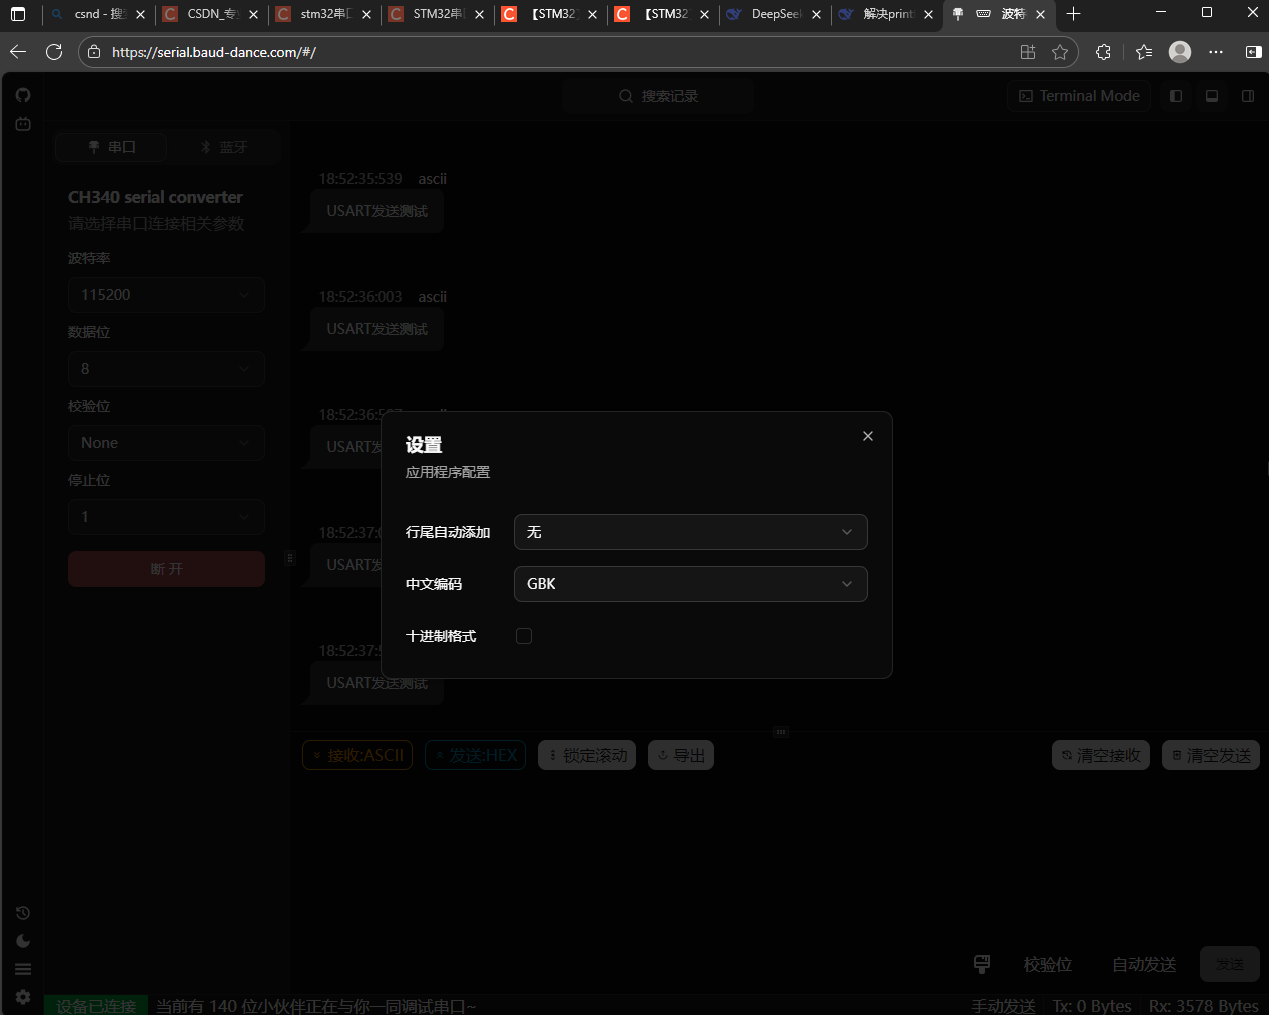This screenshot has width=1269, height=1015.
Task: Open browser extensions puzzle icon
Action: pos(1103,52)
